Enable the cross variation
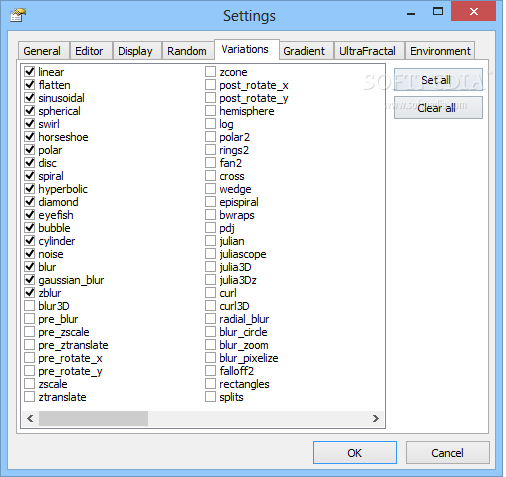 click(210, 175)
